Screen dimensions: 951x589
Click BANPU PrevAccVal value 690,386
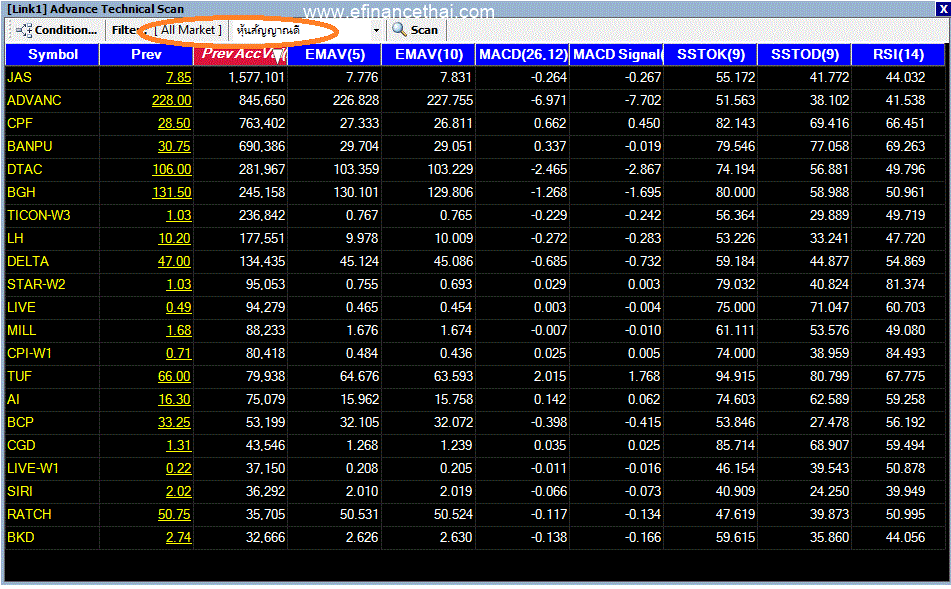pos(262,147)
